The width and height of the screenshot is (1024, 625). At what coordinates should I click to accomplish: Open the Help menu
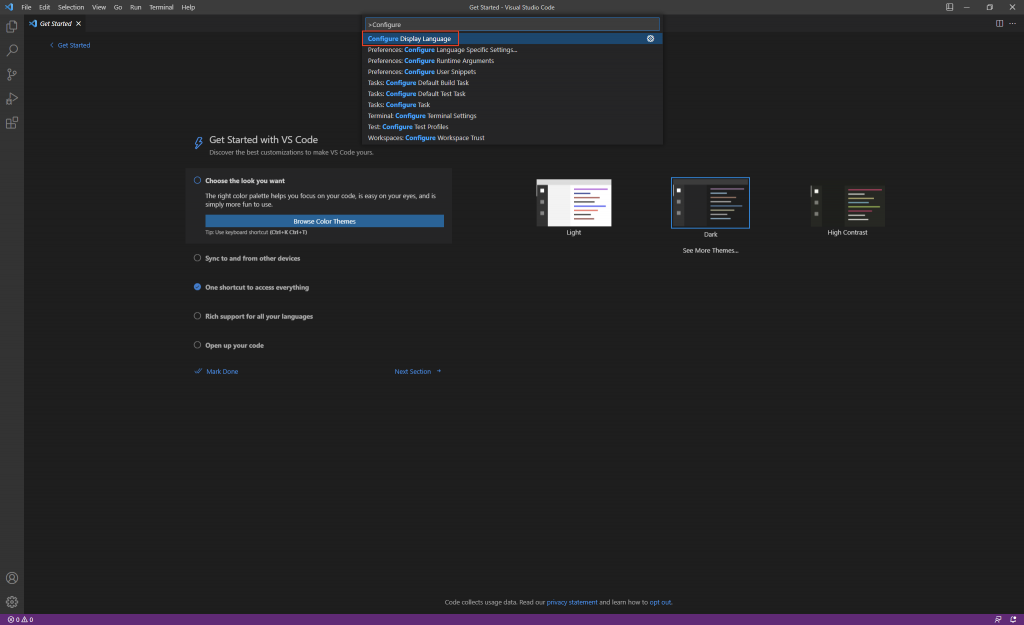188,7
